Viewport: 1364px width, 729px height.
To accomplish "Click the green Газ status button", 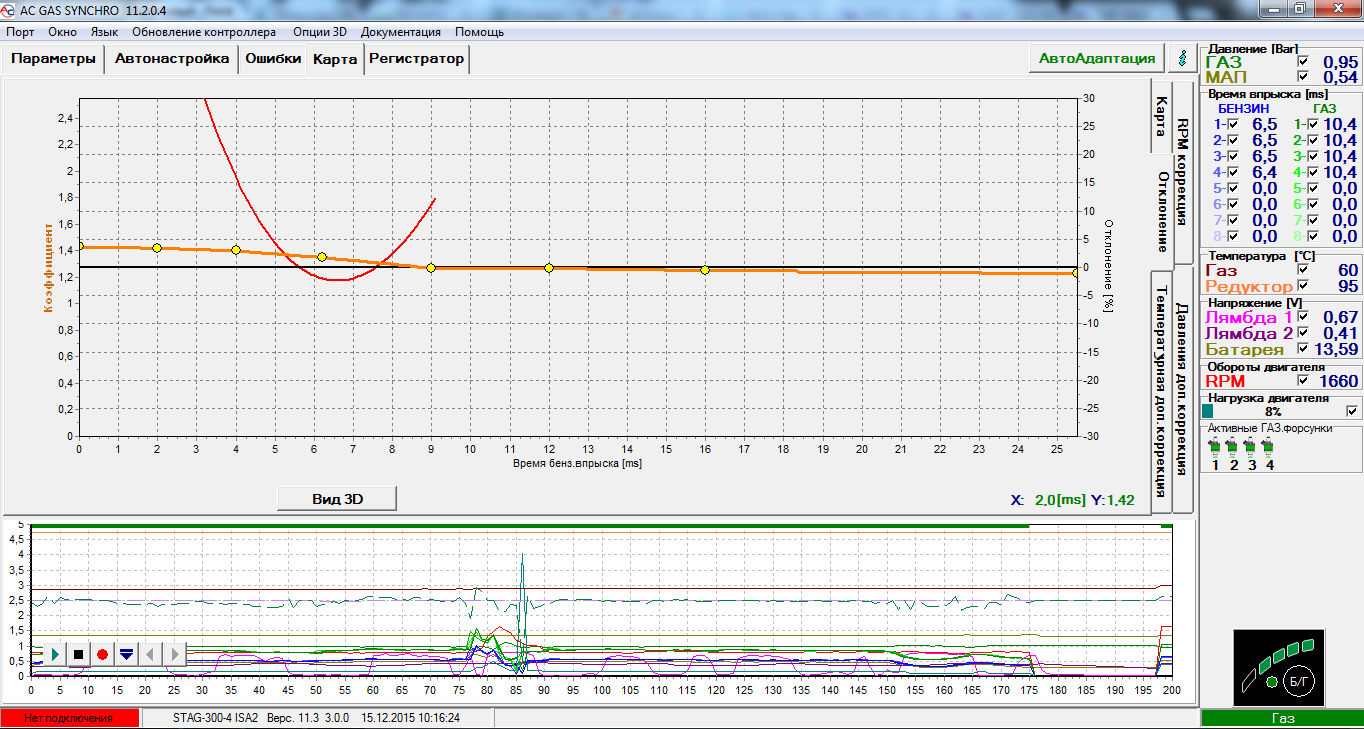I will pyautogui.click(x=1282, y=718).
